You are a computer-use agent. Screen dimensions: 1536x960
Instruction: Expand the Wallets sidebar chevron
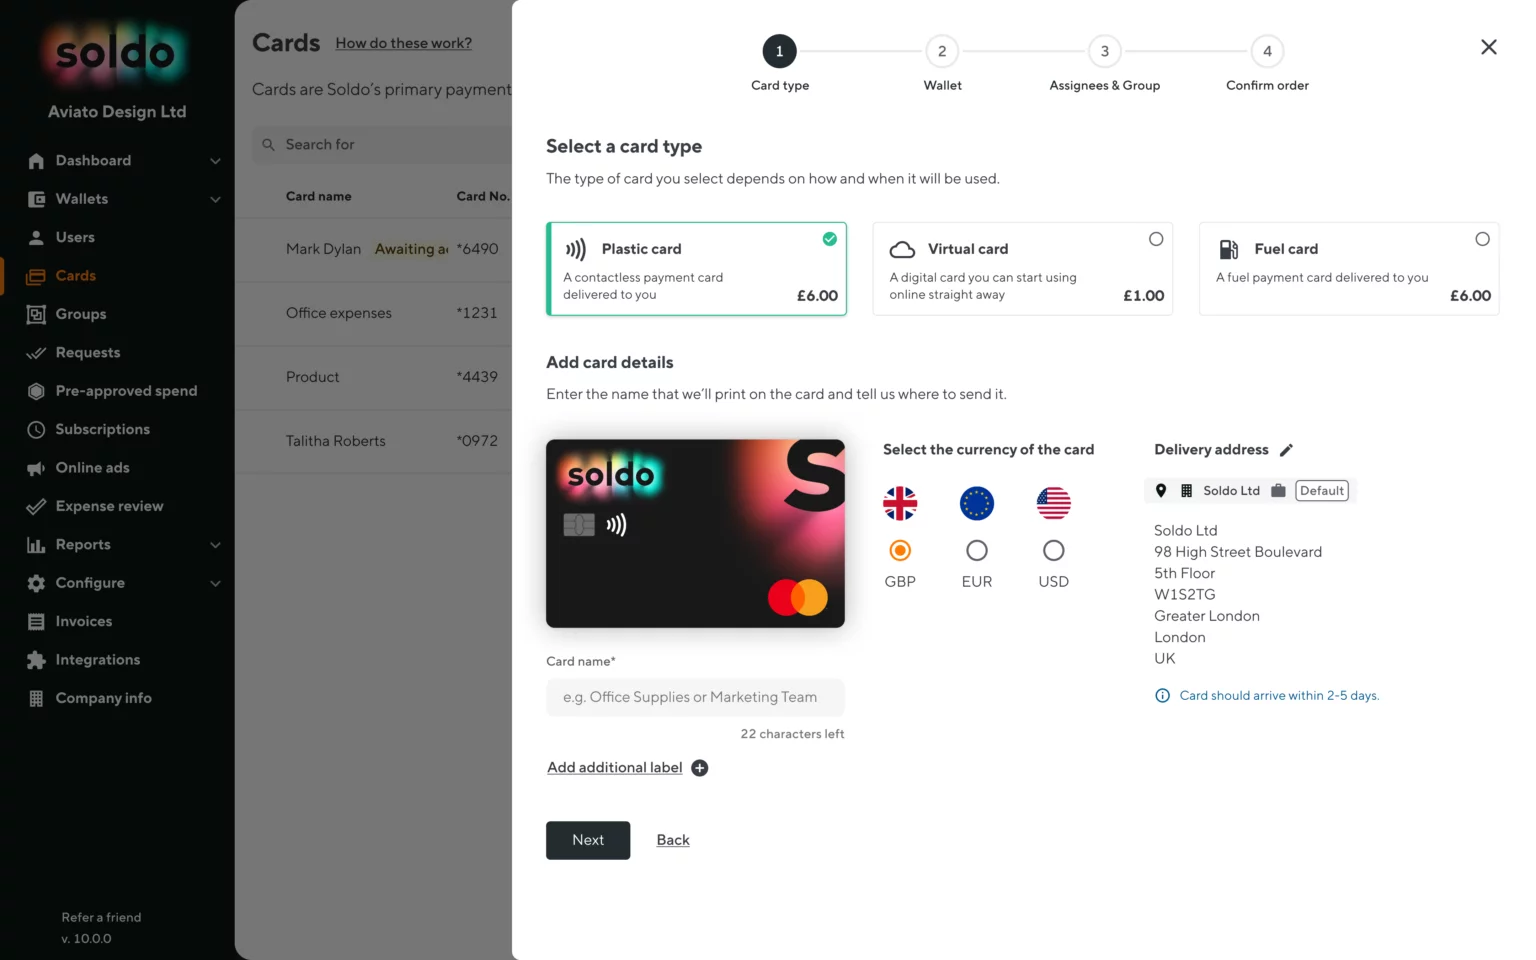tap(215, 199)
